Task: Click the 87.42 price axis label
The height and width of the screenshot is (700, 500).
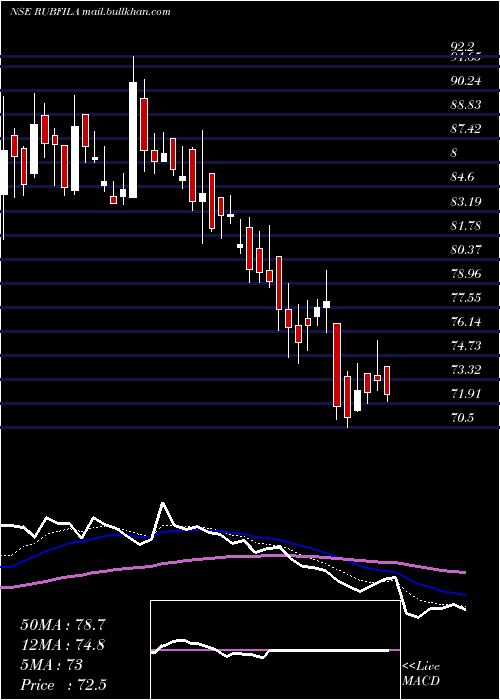Action: pyautogui.click(x=466, y=129)
